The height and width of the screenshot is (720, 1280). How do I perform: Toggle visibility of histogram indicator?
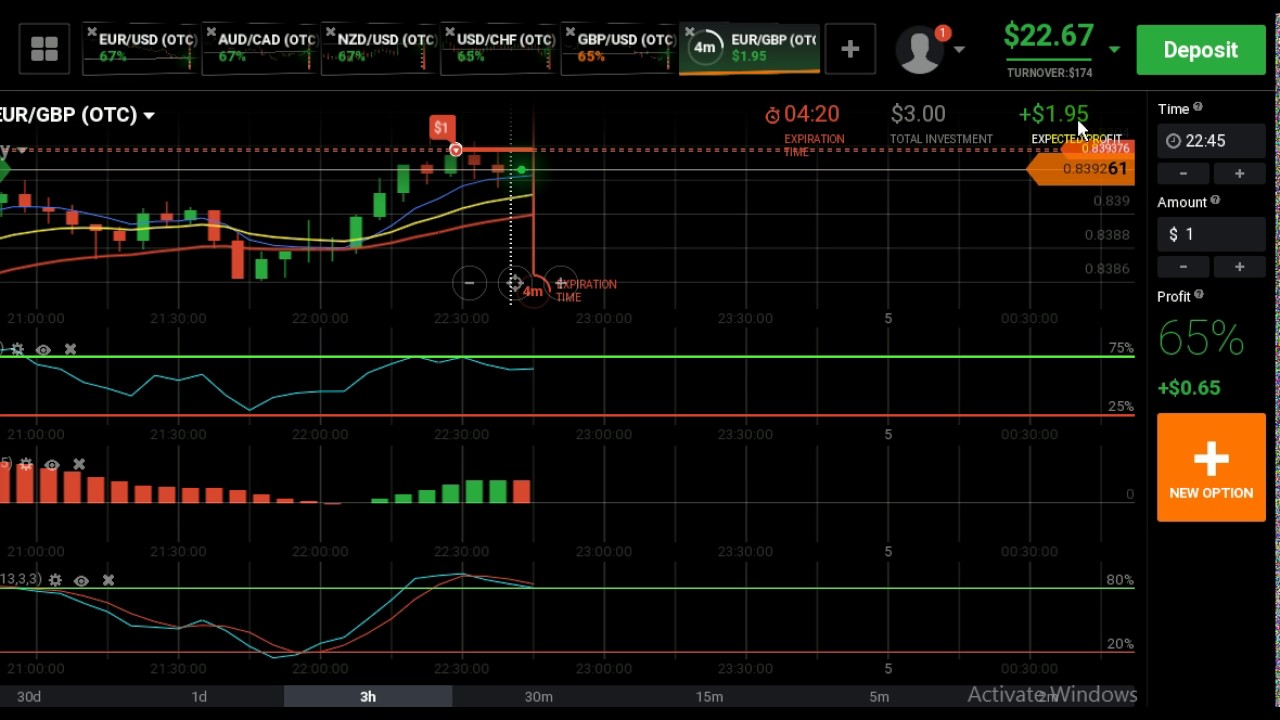[x=52, y=465]
